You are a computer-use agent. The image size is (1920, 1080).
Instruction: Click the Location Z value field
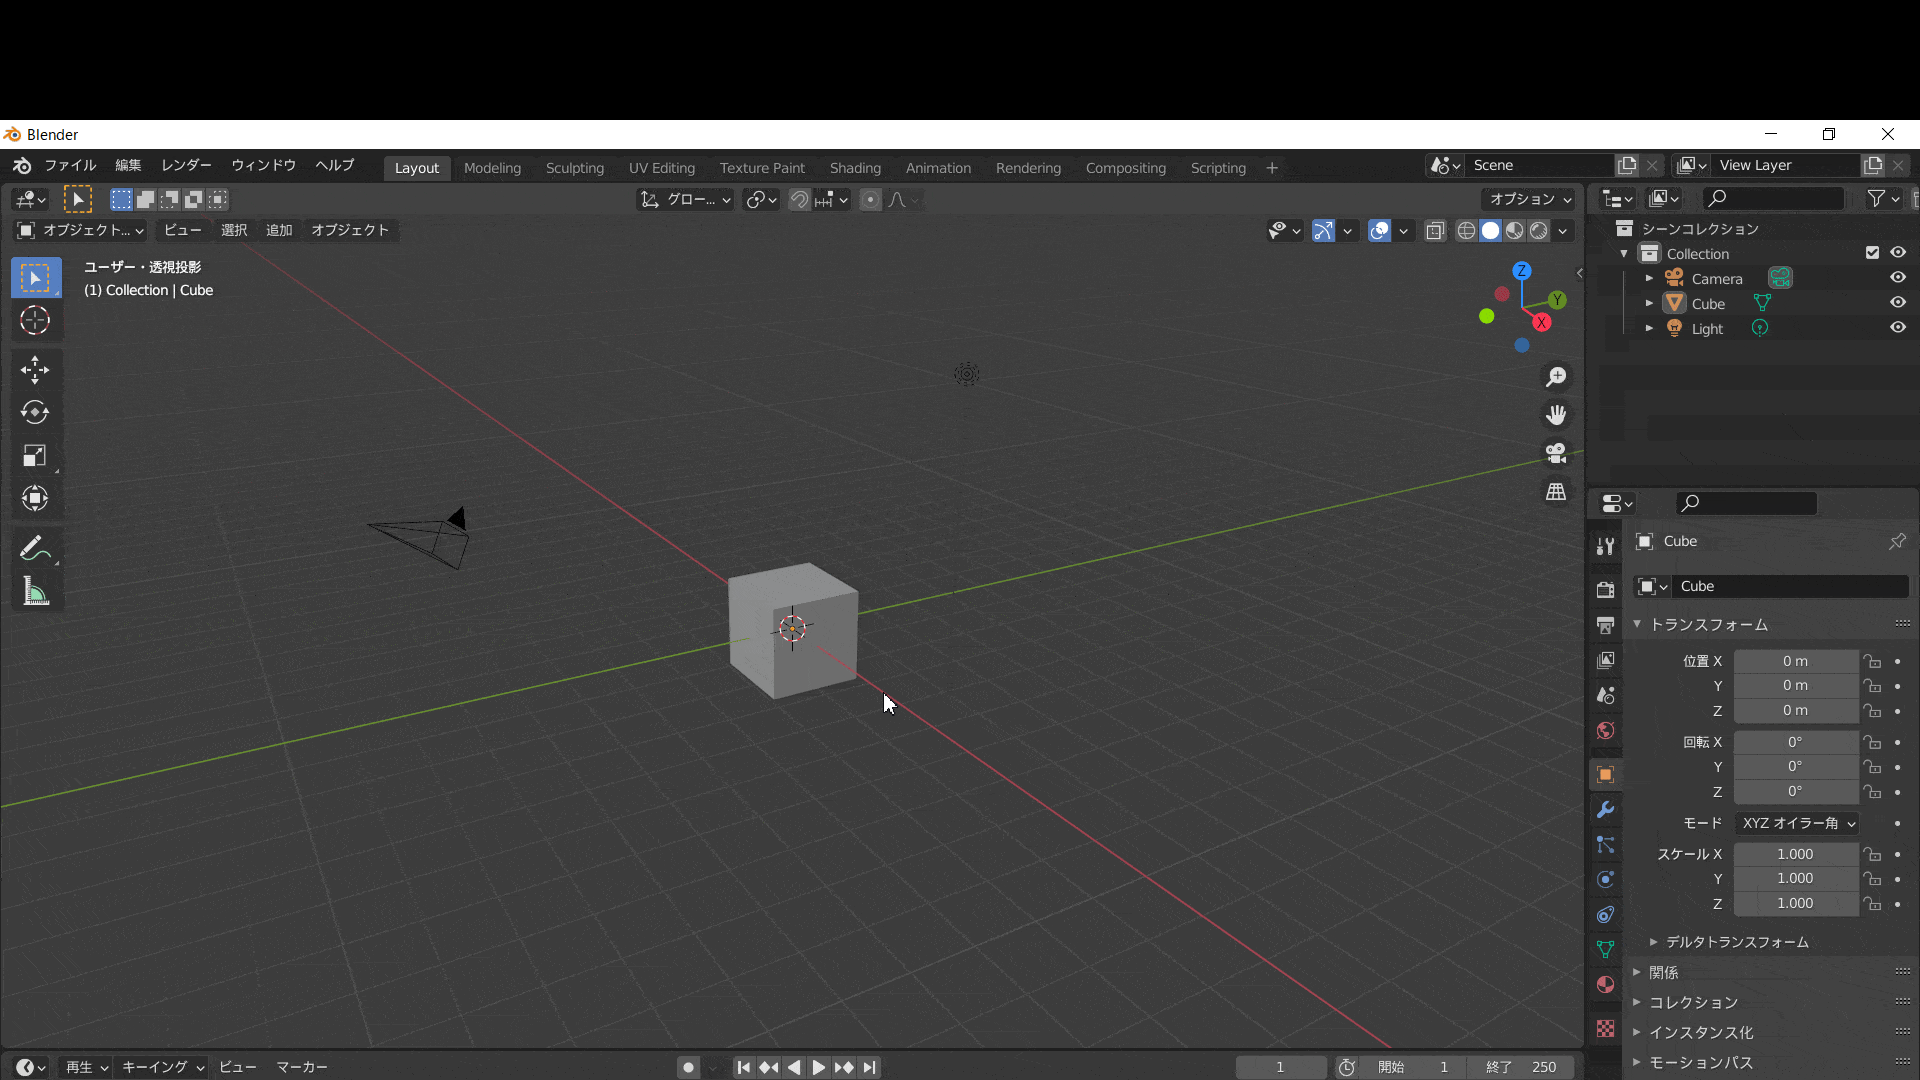pyautogui.click(x=1795, y=710)
